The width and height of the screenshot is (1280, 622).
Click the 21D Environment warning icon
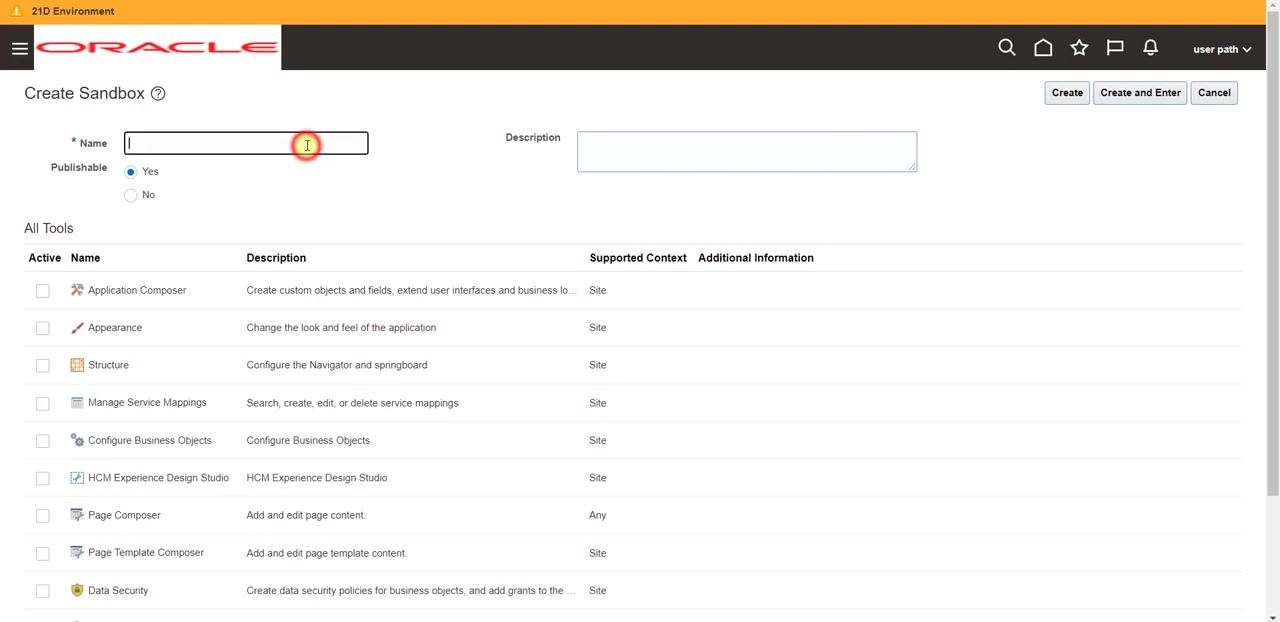click(16, 11)
